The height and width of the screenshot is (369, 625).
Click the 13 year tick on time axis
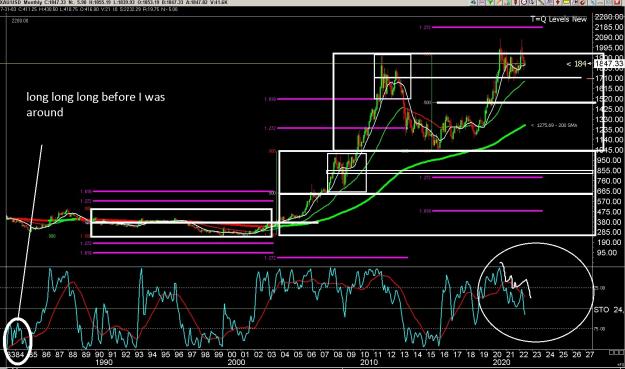point(404,354)
